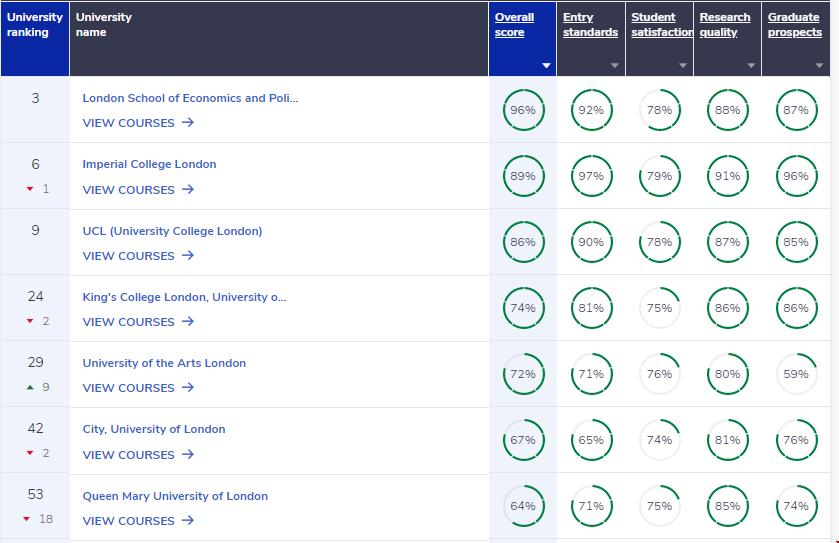This screenshot has height=543, width=839.
Task: Open Overall score sort dropdown arrow
Action: pos(546,66)
